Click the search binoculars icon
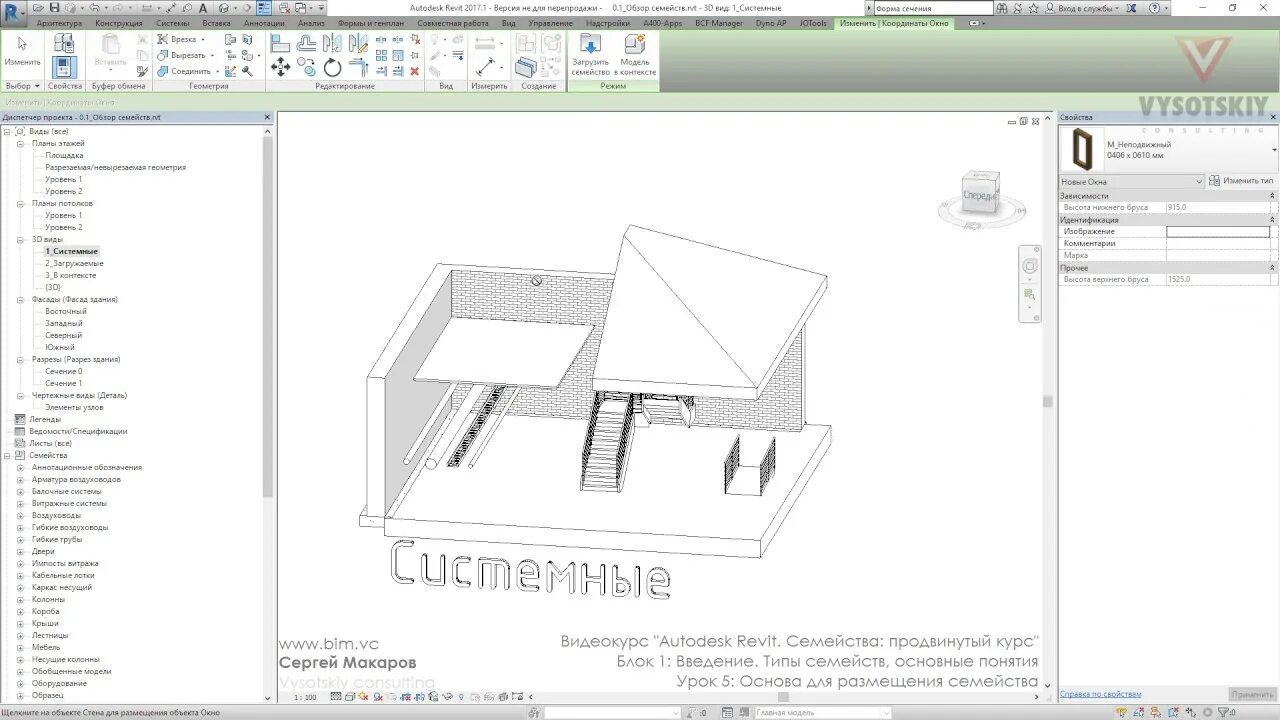 (x=1004, y=8)
